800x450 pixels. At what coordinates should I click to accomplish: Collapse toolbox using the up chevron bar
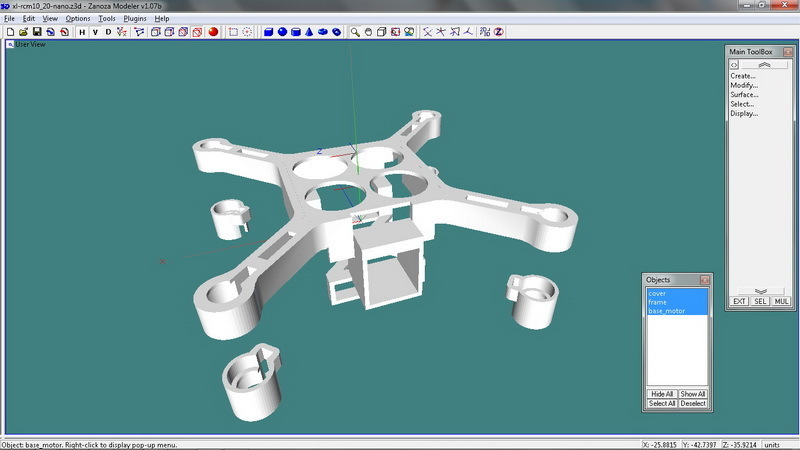click(764, 65)
